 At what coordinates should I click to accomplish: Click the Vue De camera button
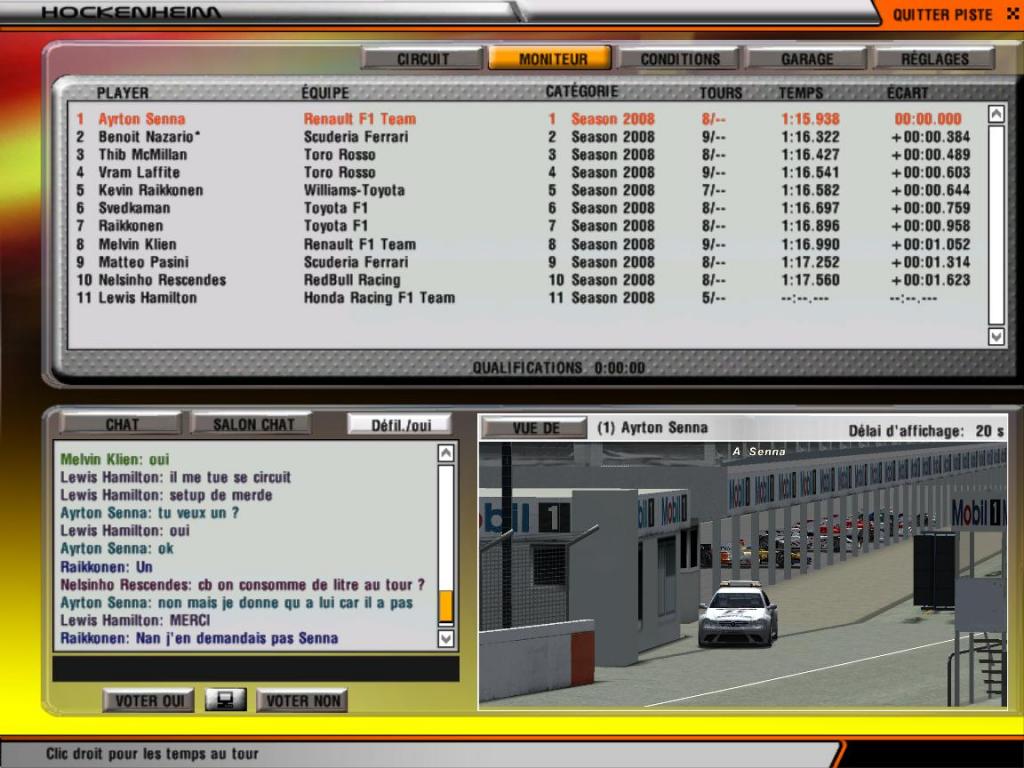tap(535, 428)
